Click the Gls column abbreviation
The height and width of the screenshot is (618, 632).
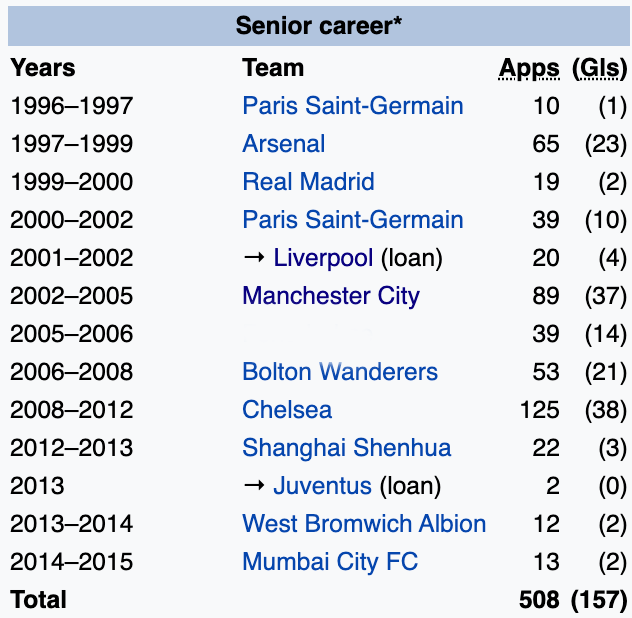[x=599, y=68]
